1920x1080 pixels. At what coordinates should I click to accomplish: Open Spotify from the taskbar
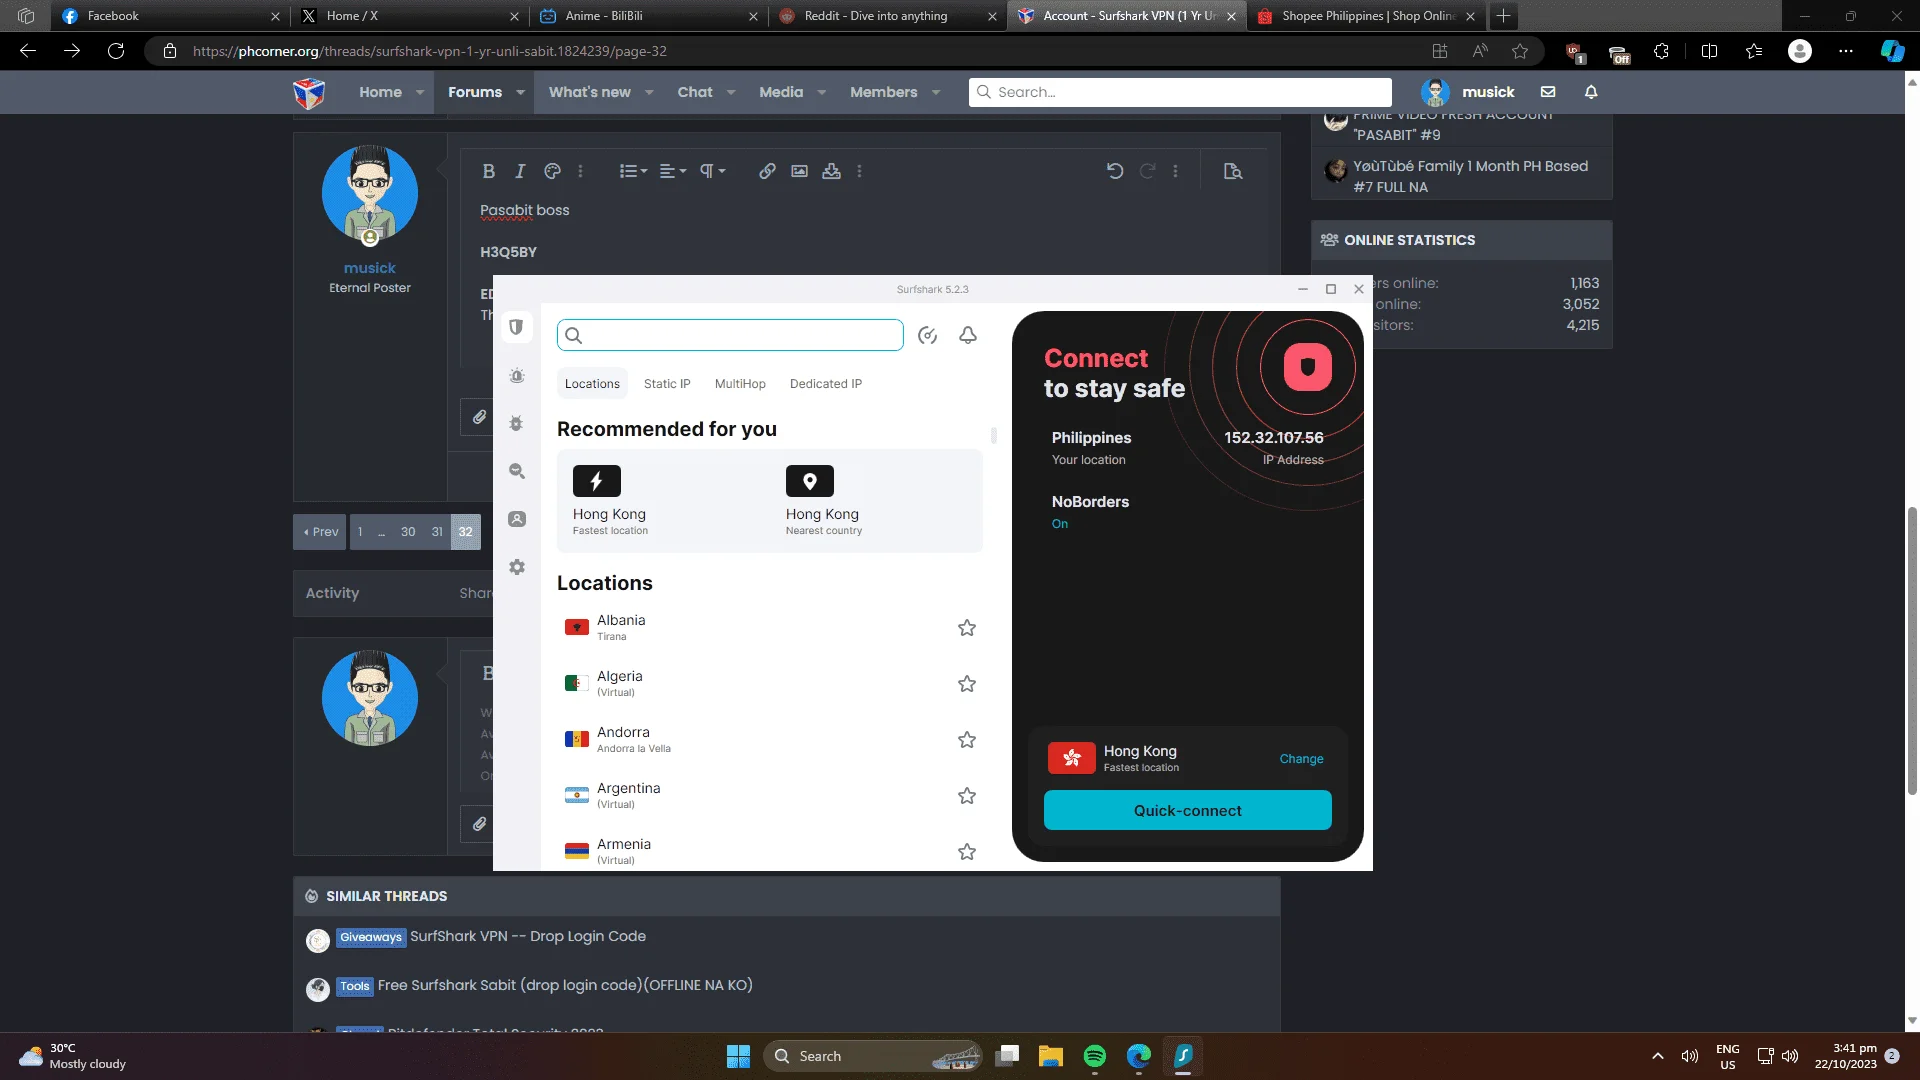tap(1095, 1056)
